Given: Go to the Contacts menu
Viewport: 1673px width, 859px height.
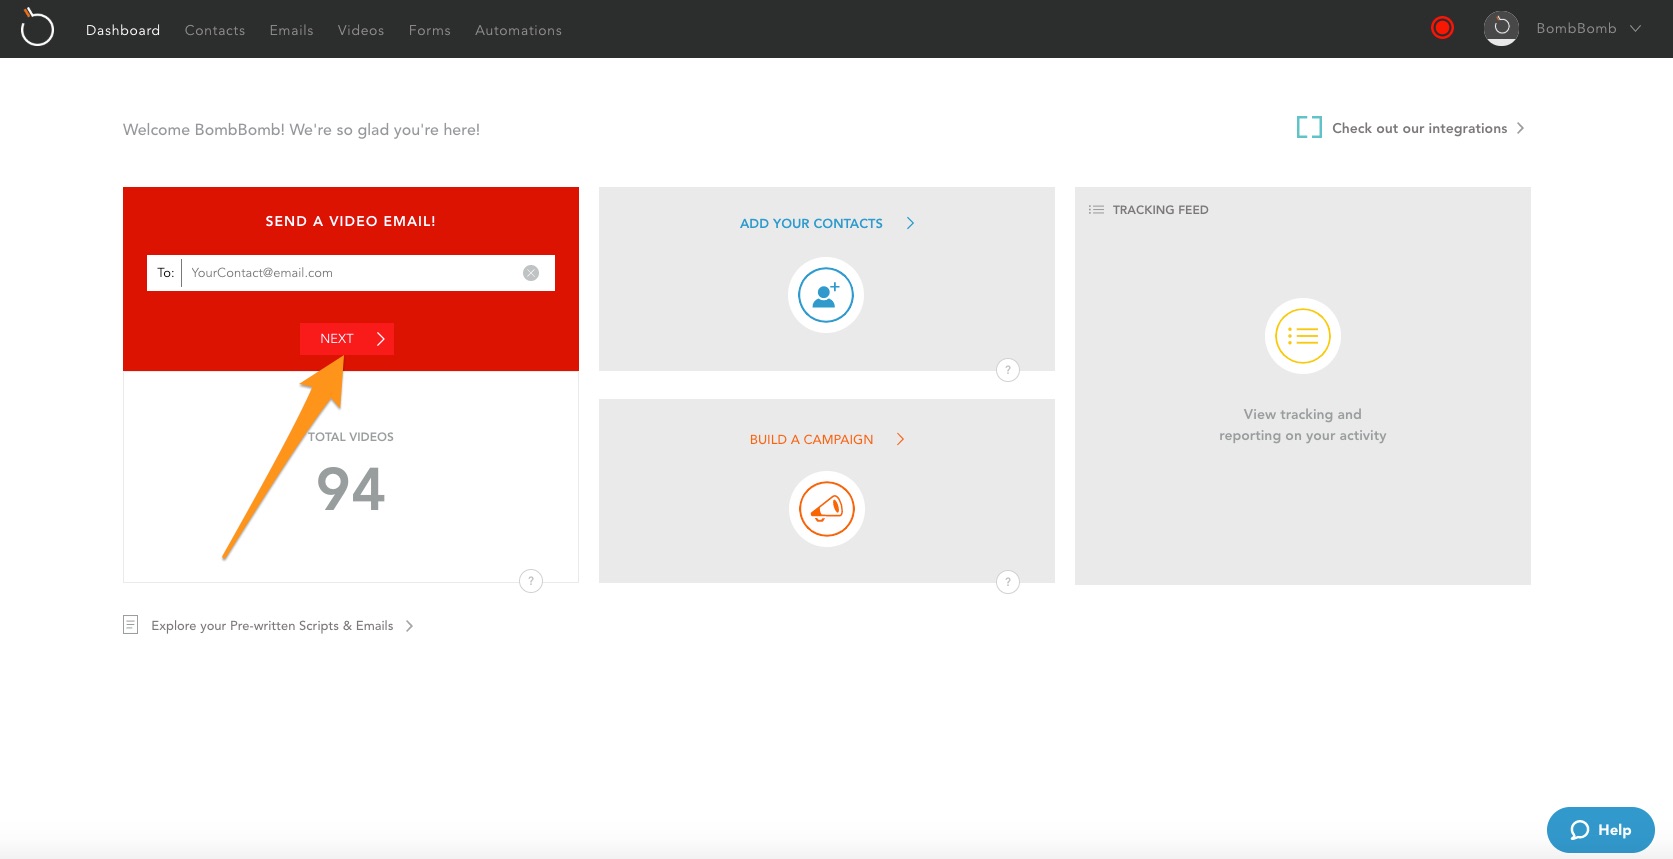Looking at the screenshot, I should pyautogui.click(x=215, y=30).
